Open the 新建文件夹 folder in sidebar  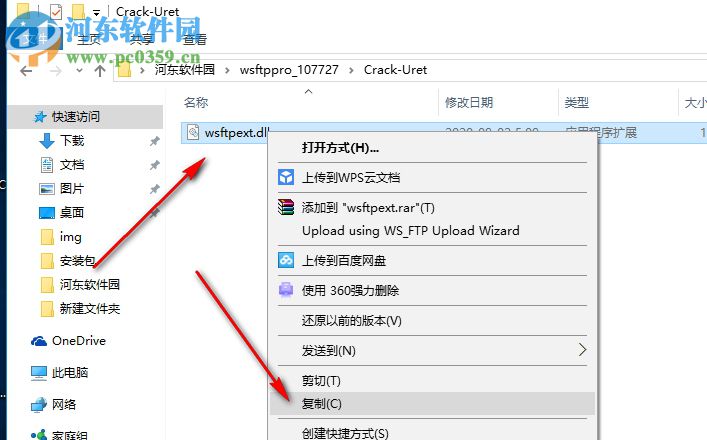[89, 308]
